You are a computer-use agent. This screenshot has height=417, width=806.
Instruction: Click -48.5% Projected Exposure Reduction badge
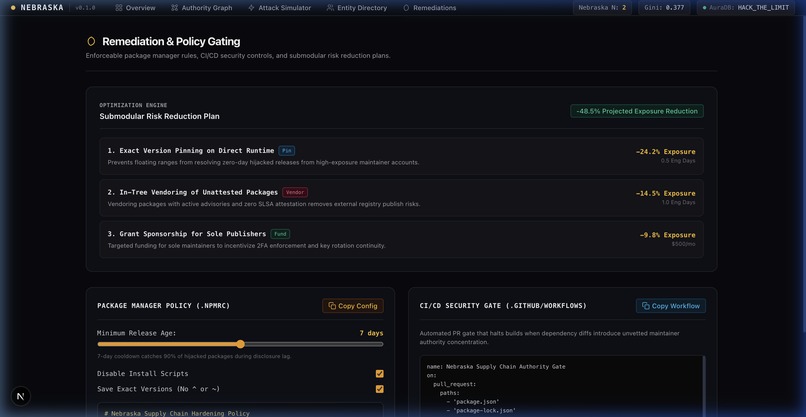[637, 111]
